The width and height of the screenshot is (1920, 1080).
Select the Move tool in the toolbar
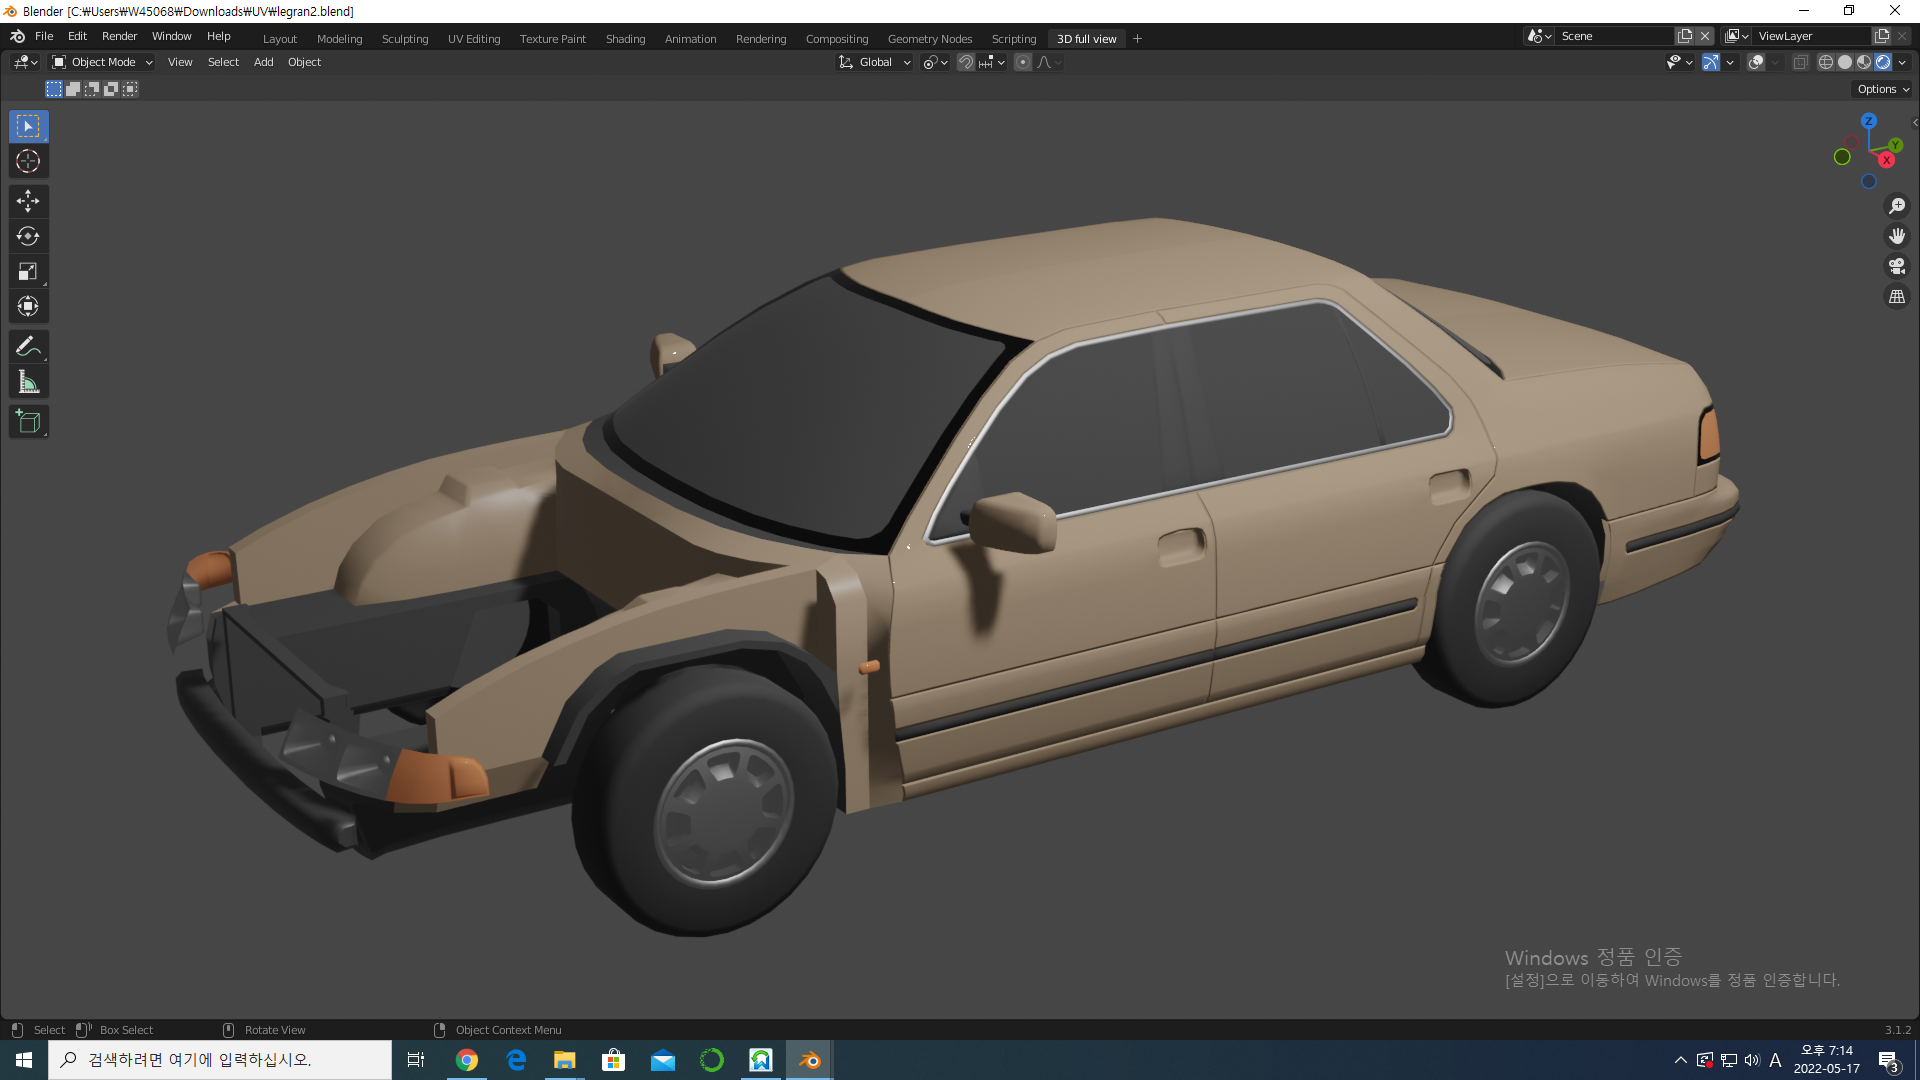coord(28,201)
